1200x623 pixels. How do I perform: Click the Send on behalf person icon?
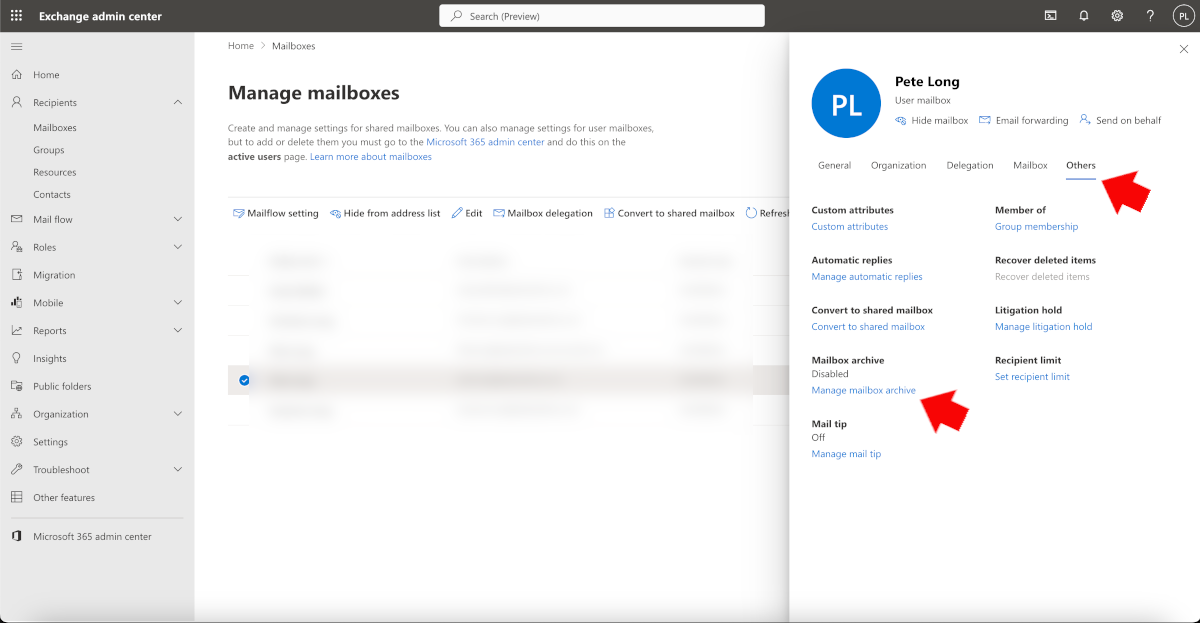coord(1085,120)
